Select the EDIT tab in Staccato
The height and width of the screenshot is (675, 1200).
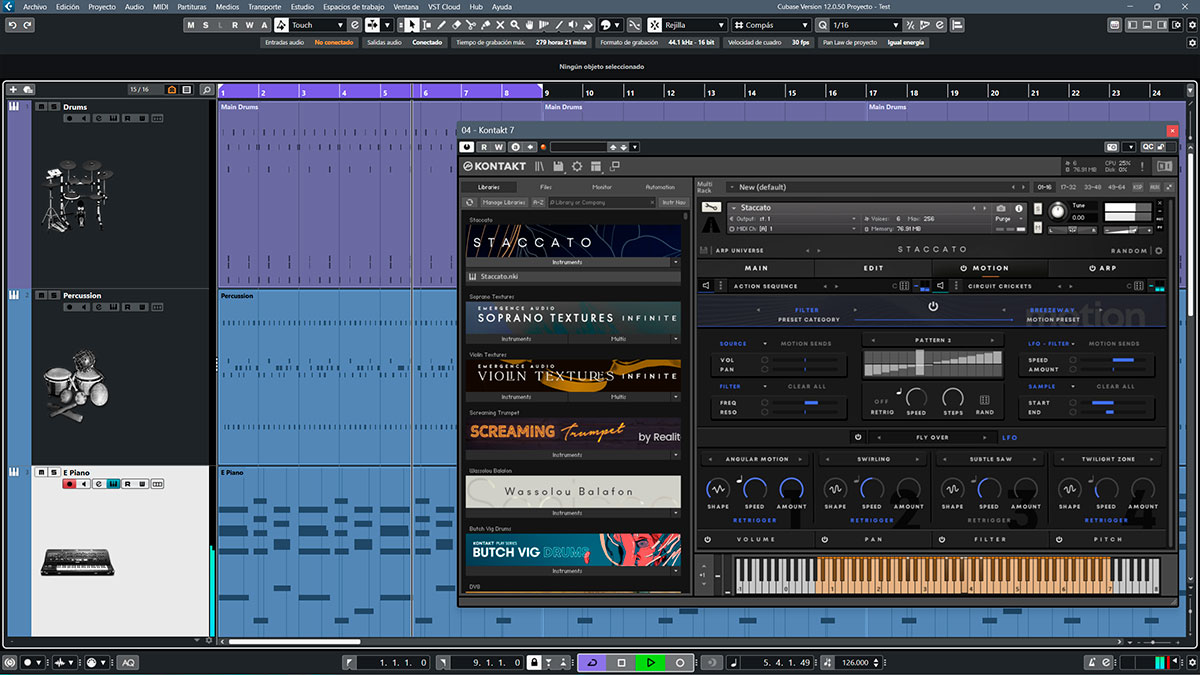873,268
